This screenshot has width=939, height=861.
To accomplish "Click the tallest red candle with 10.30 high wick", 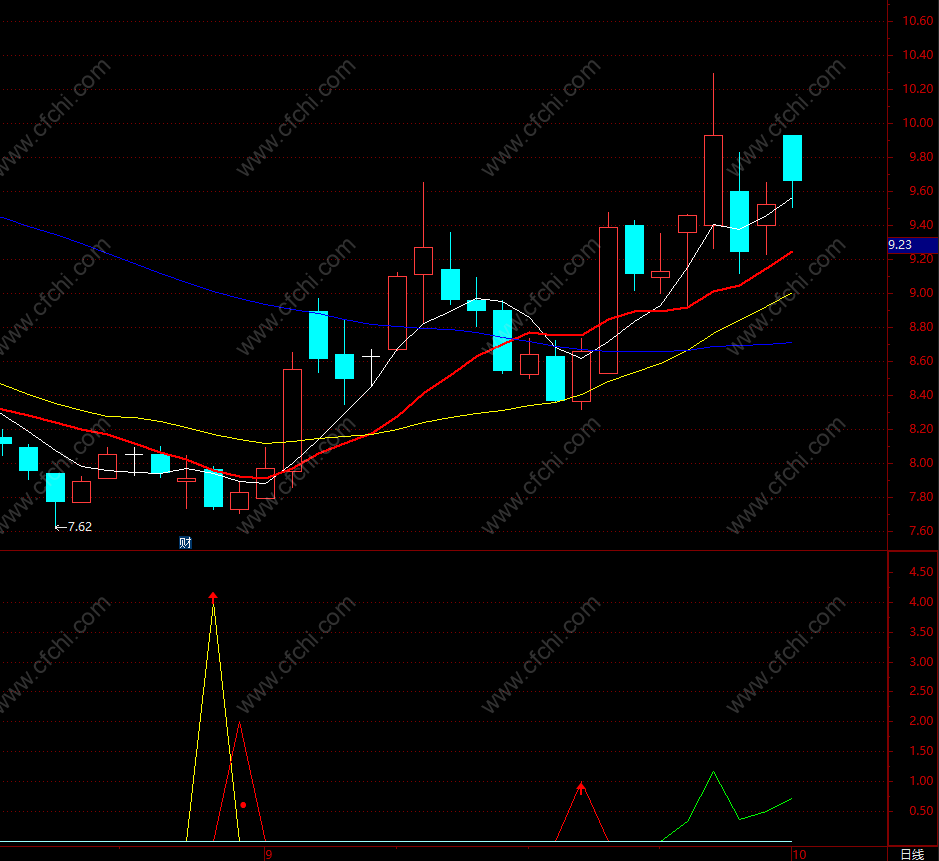I will click(713, 180).
